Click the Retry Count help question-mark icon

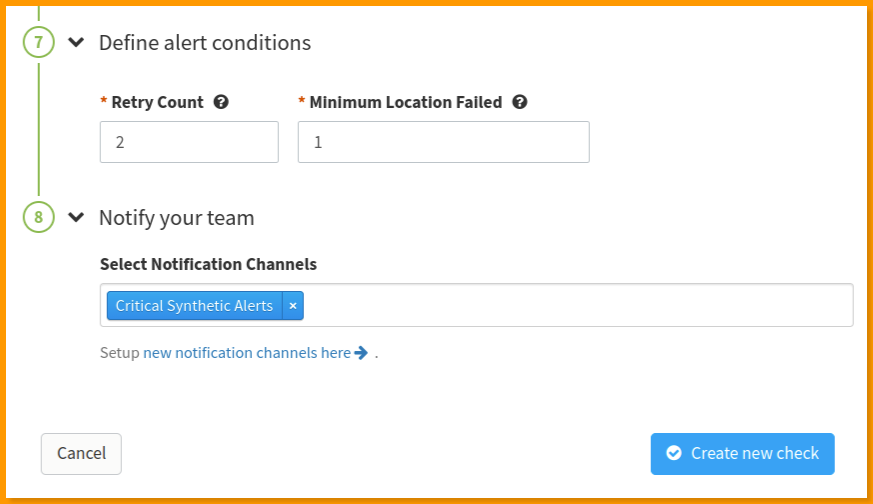click(221, 102)
